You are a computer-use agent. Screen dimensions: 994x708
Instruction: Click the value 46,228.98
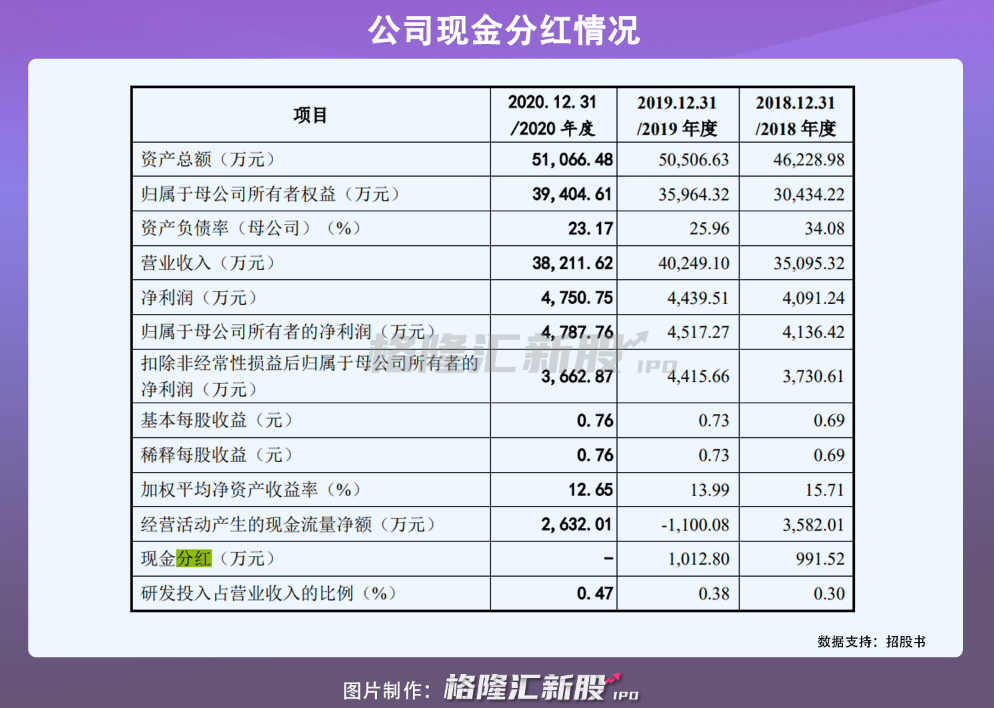click(x=809, y=160)
